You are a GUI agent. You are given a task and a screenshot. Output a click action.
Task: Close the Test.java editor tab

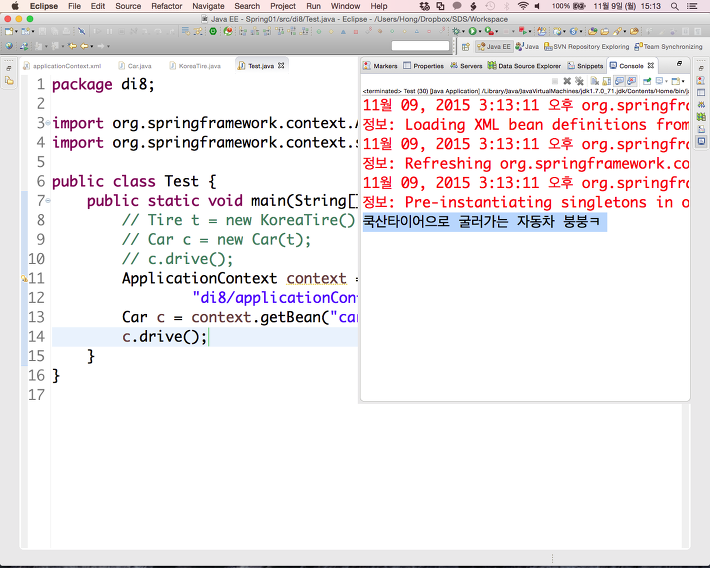281,66
